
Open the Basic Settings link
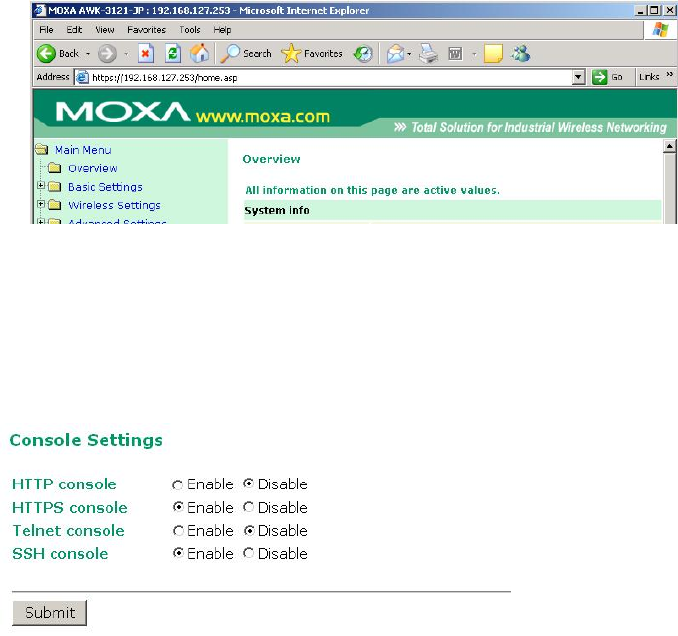(105, 187)
